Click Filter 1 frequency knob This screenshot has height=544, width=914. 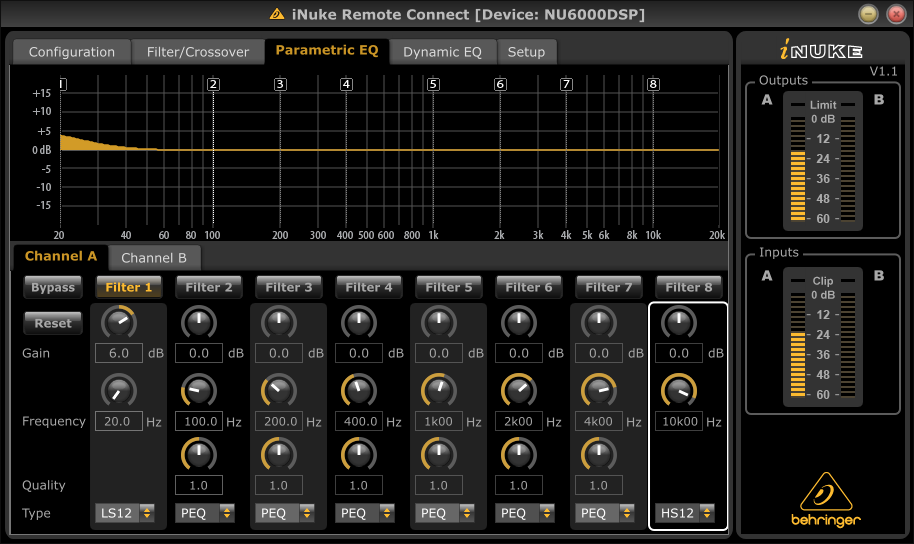(x=119, y=391)
